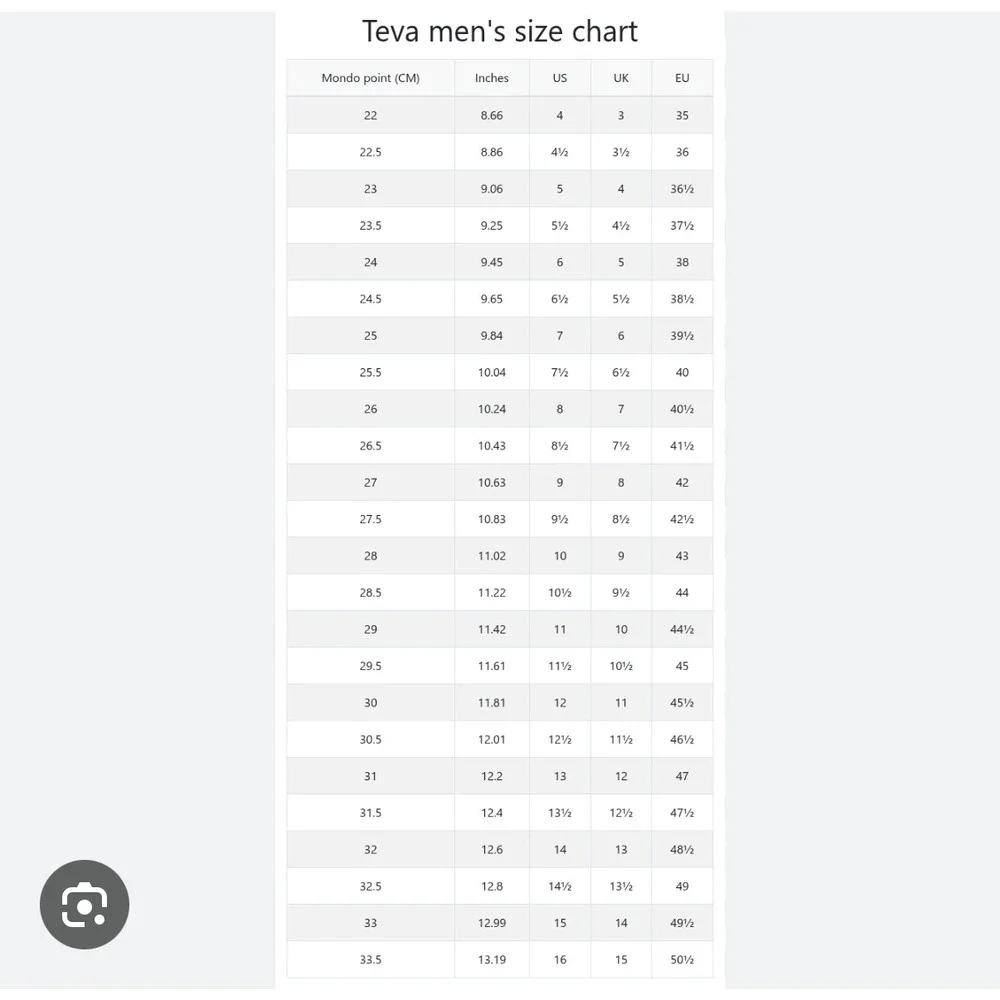1000x1000 pixels.
Task: Select the US size 8½ cell
Action: click(x=560, y=446)
